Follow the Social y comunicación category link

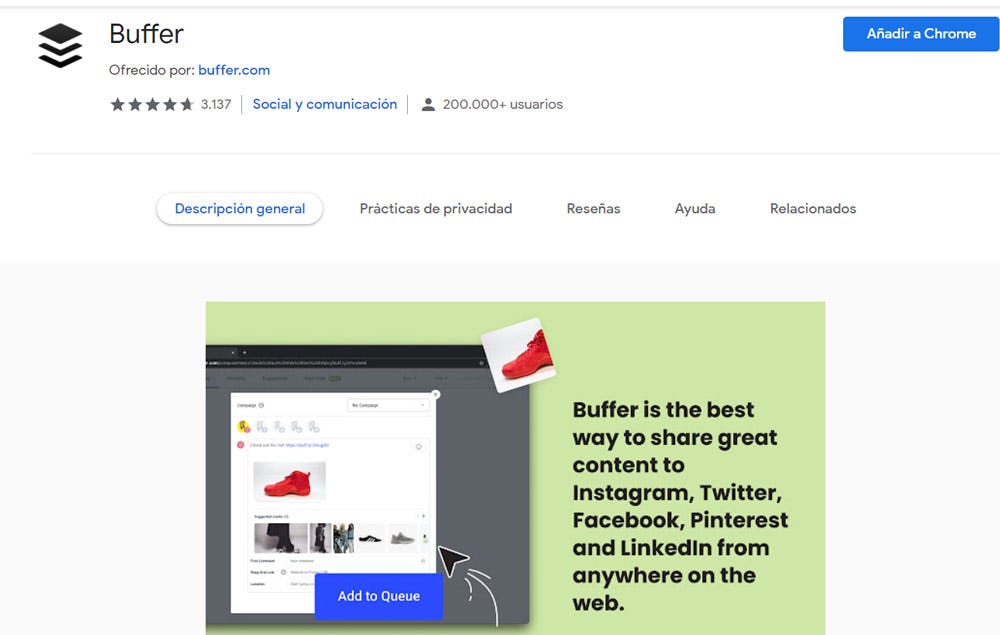click(325, 104)
